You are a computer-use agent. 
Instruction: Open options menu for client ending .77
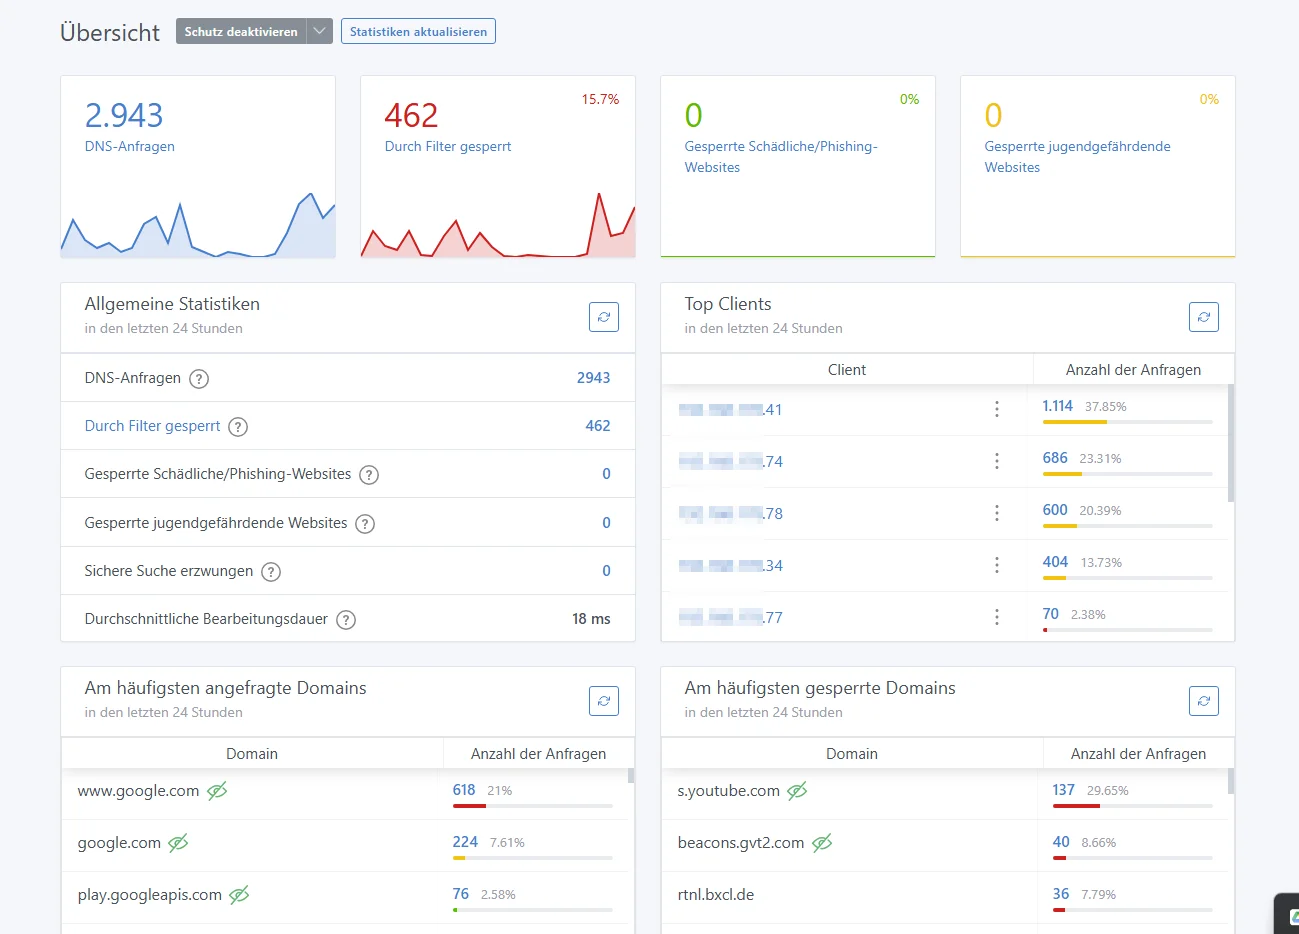point(997,617)
